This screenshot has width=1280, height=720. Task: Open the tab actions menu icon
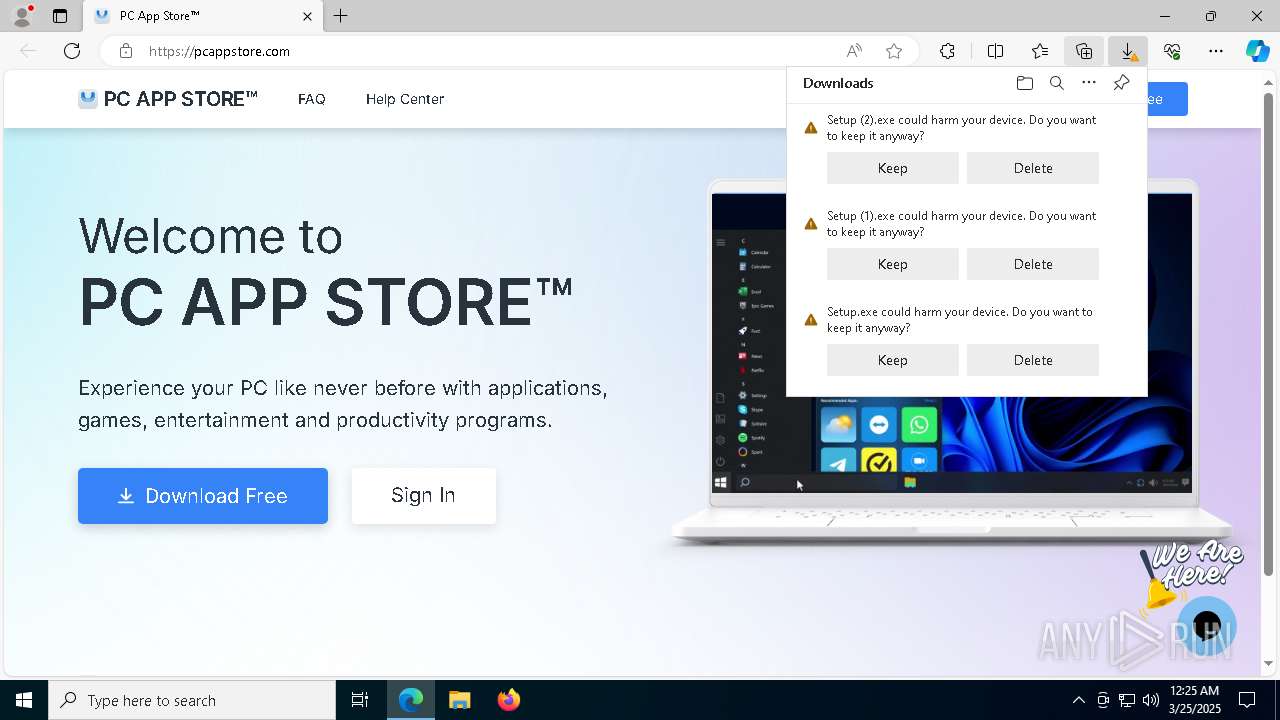coord(60,16)
